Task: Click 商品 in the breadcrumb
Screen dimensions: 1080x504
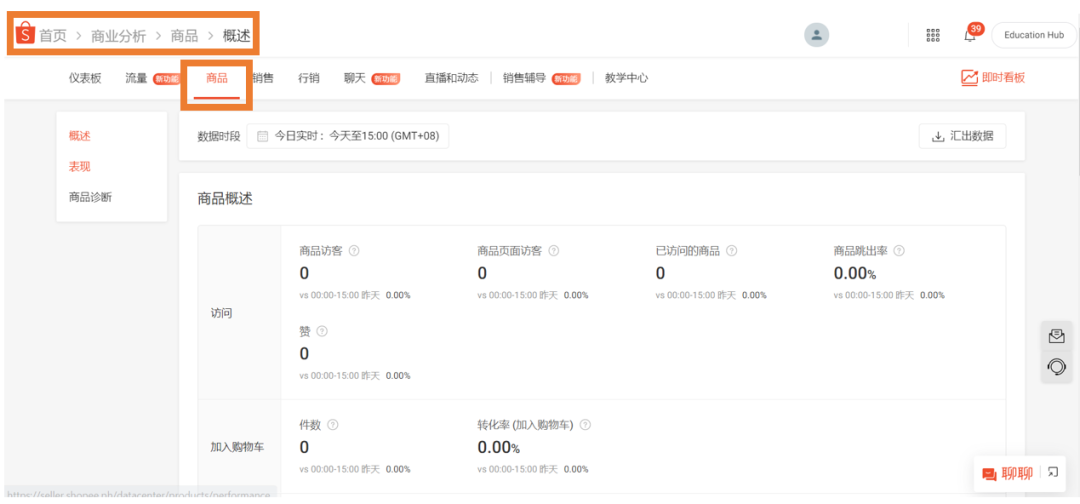Action: (185, 36)
